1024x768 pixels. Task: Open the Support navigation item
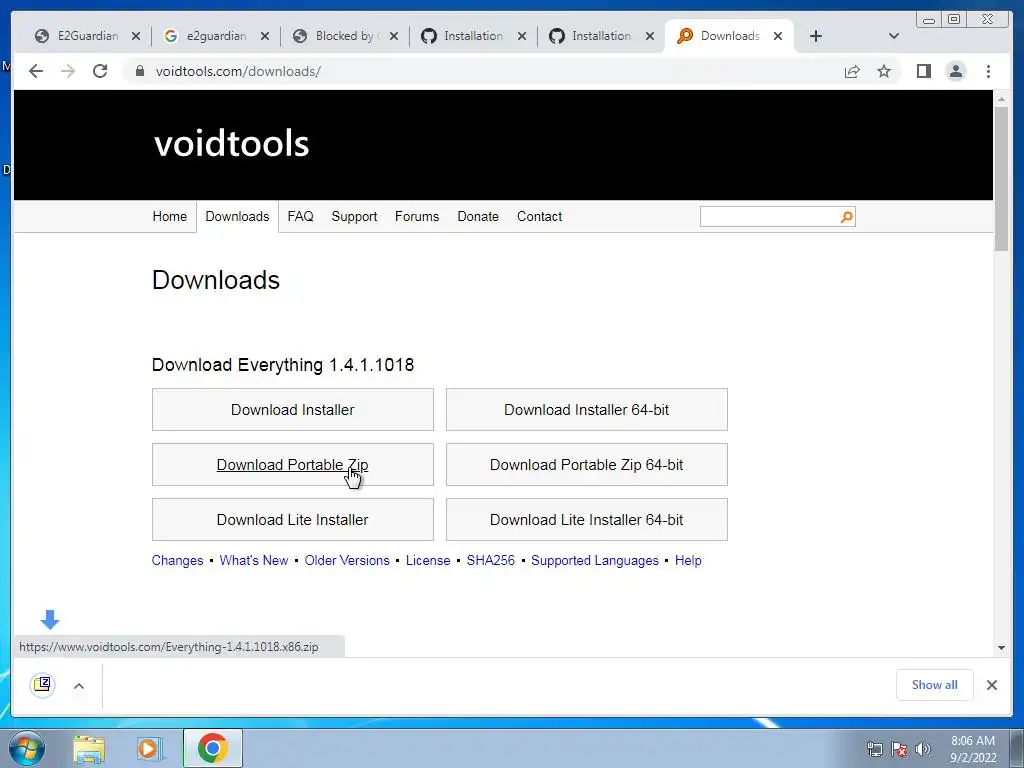(x=354, y=216)
